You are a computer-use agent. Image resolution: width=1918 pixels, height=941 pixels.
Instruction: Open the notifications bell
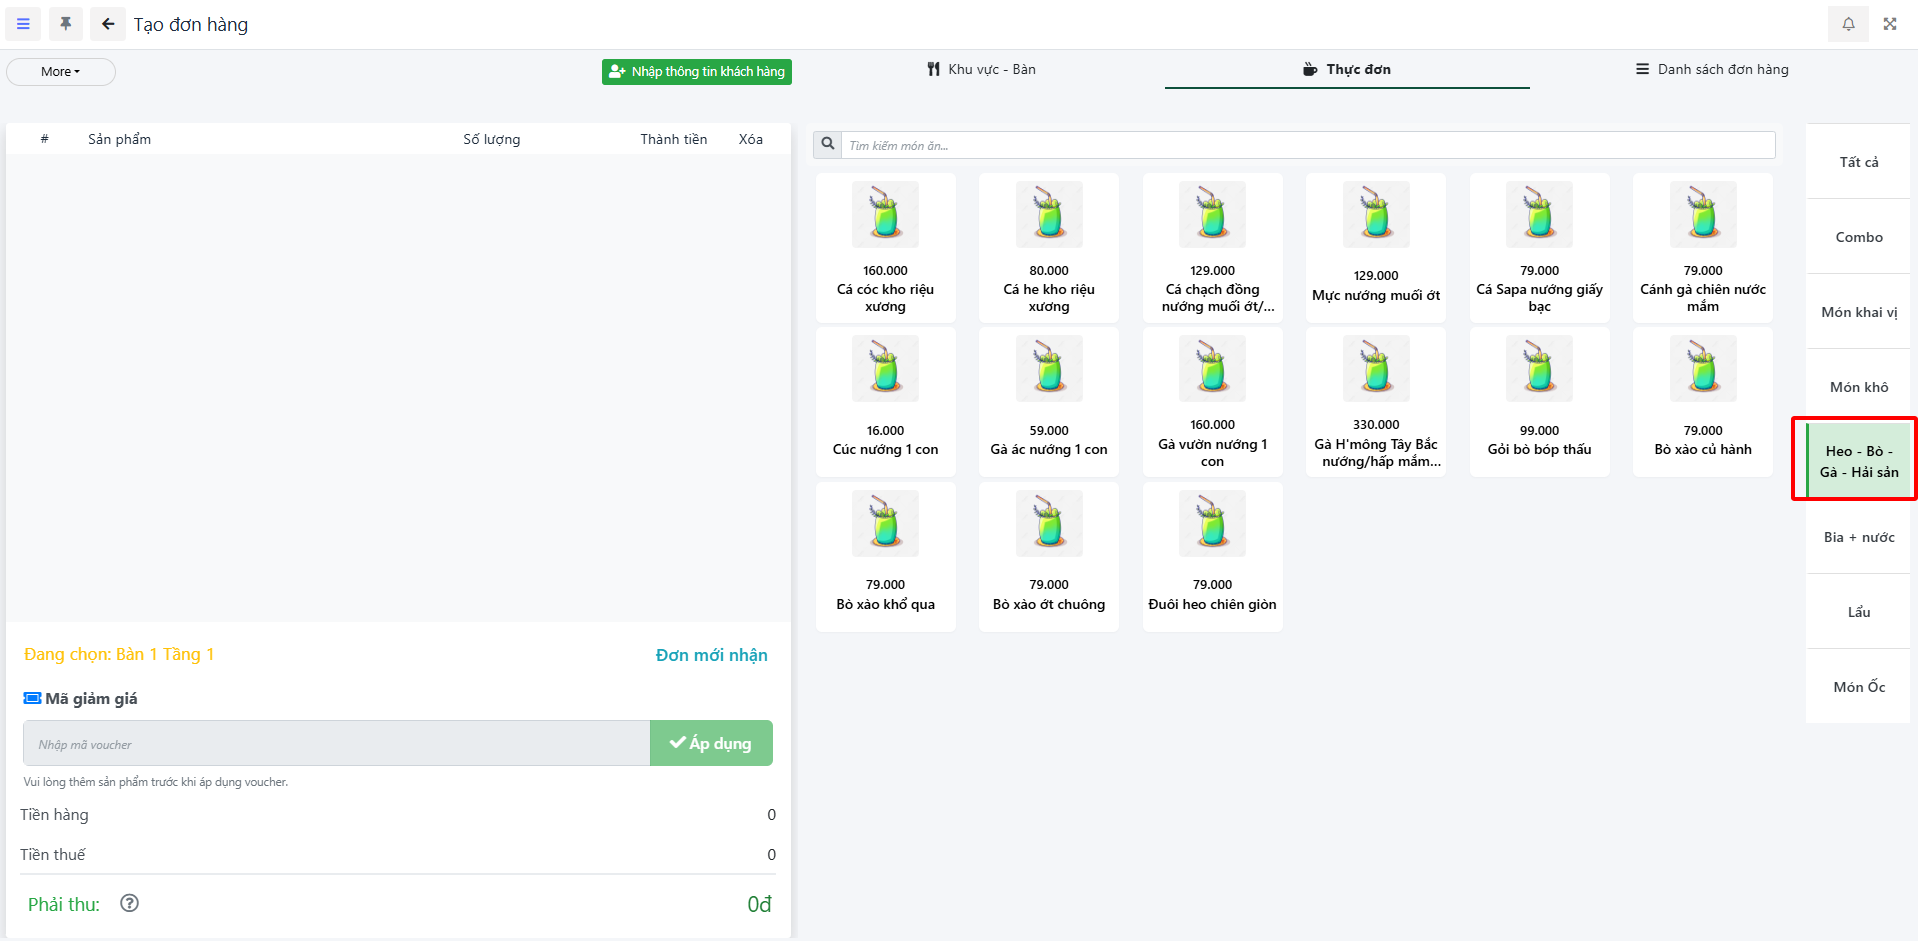[x=1848, y=24]
